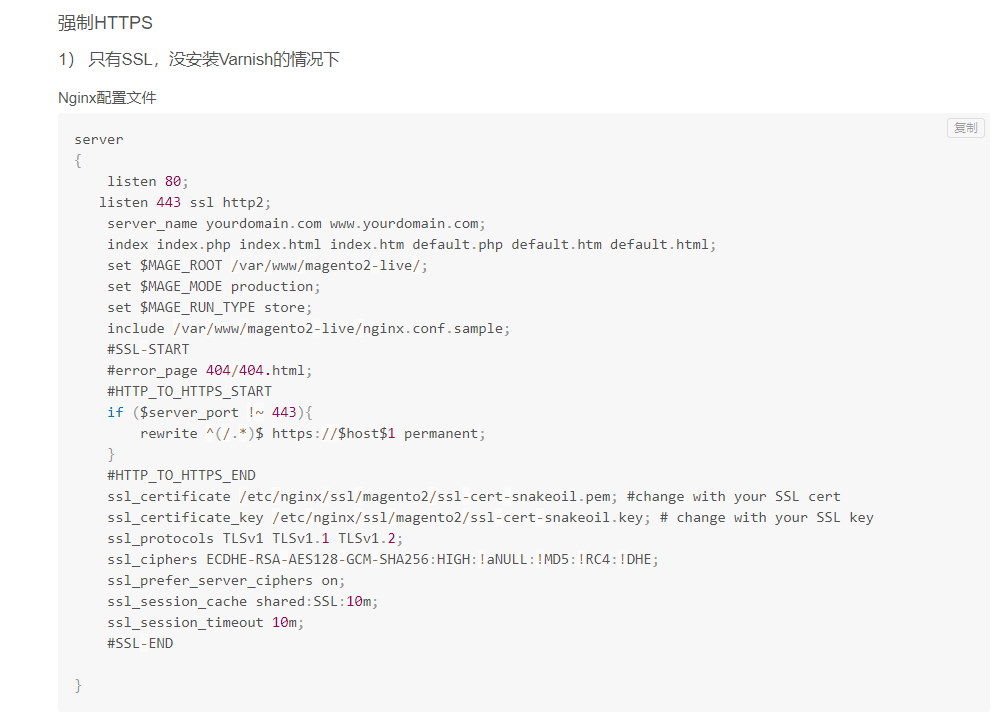Click the 强制HTTPS heading
This screenshot has height=725, width=1004.
point(105,22)
